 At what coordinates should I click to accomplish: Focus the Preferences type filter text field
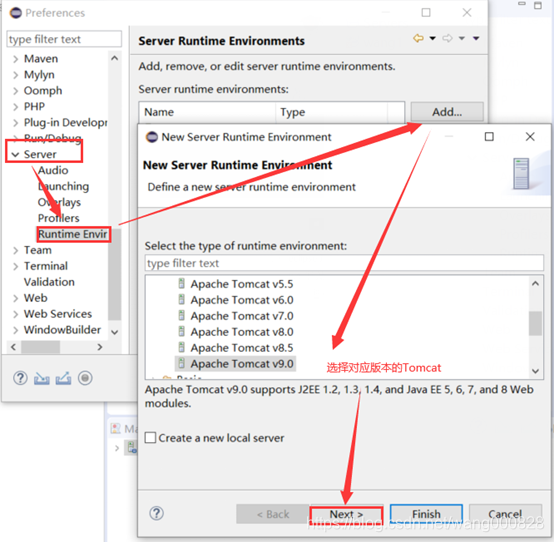(x=64, y=39)
